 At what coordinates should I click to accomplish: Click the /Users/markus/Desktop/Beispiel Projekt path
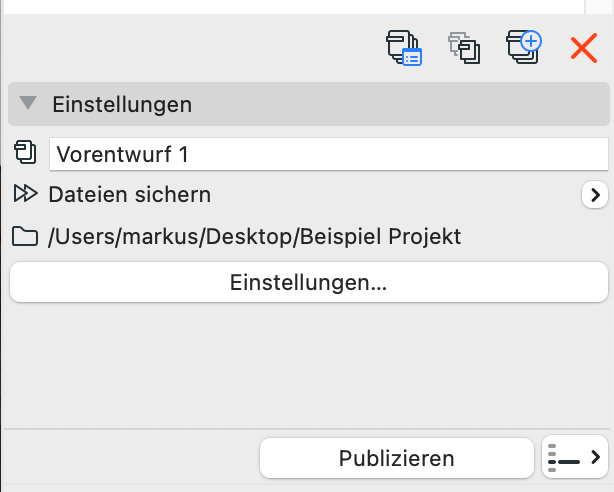(255, 237)
